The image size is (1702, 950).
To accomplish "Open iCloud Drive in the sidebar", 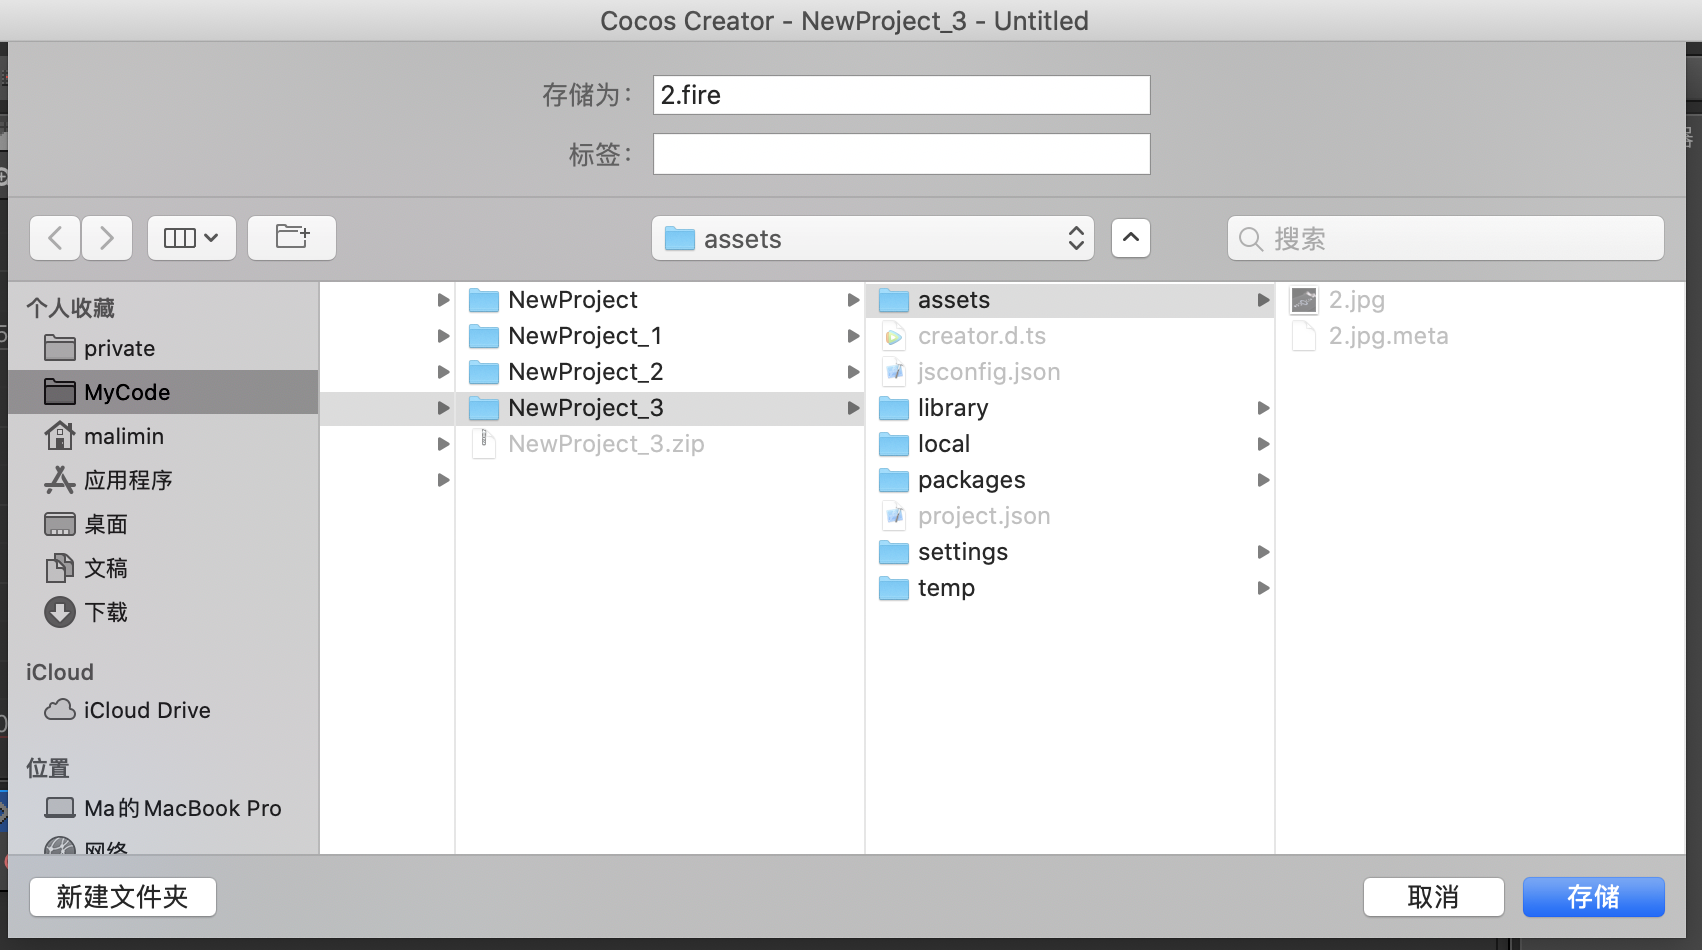I will (163, 710).
